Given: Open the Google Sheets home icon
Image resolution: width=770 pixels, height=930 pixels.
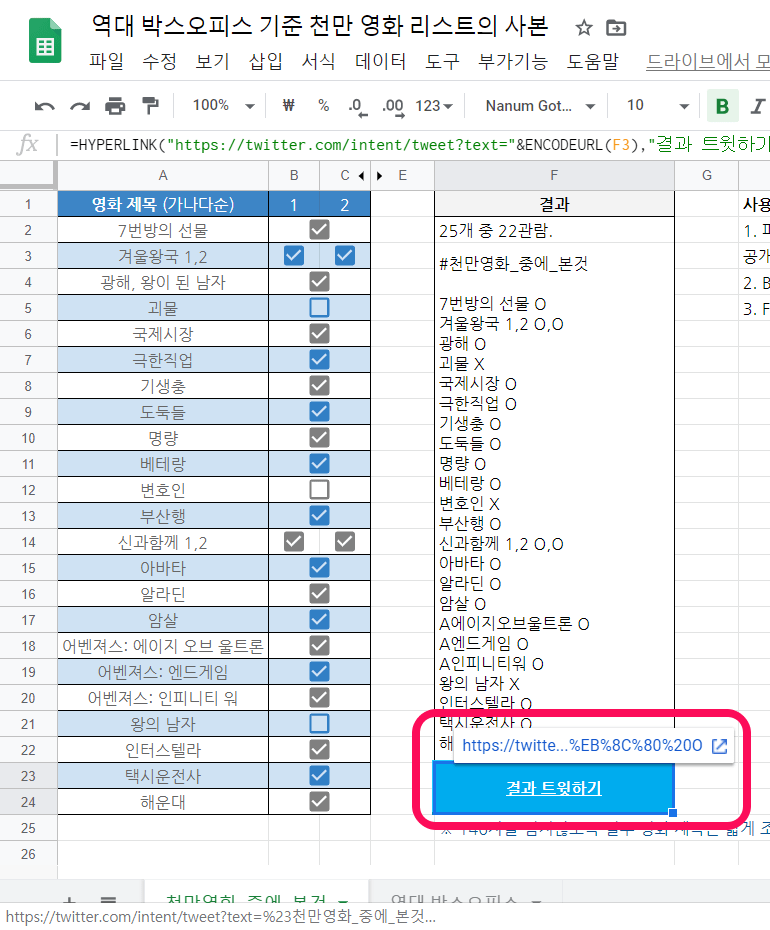Looking at the screenshot, I should tap(44, 44).
